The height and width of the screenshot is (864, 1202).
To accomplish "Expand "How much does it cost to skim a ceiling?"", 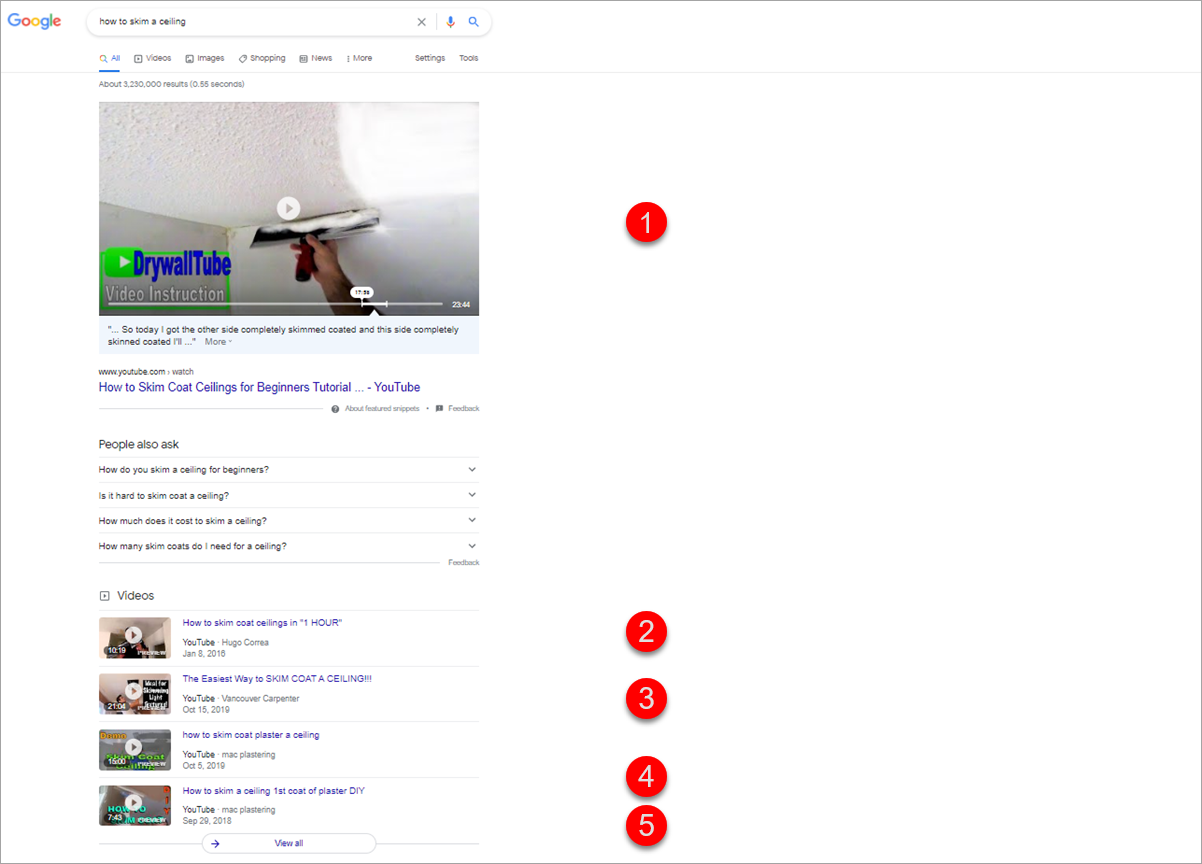I will pyautogui.click(x=472, y=520).
